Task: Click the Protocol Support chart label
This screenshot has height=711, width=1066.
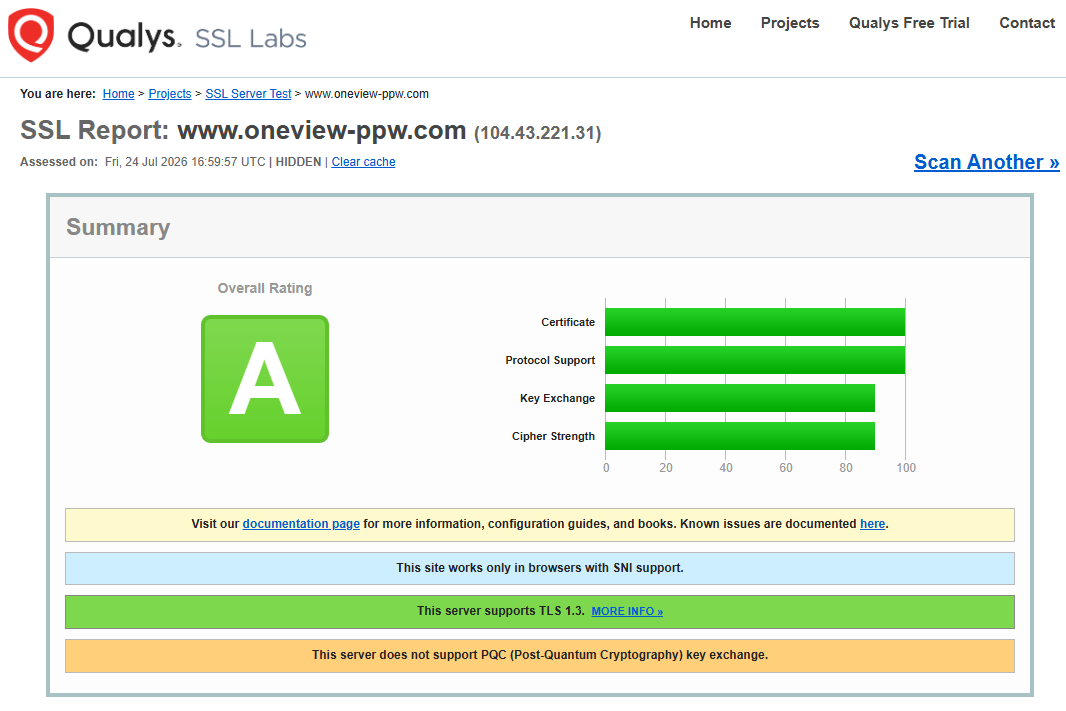Action: click(x=550, y=360)
